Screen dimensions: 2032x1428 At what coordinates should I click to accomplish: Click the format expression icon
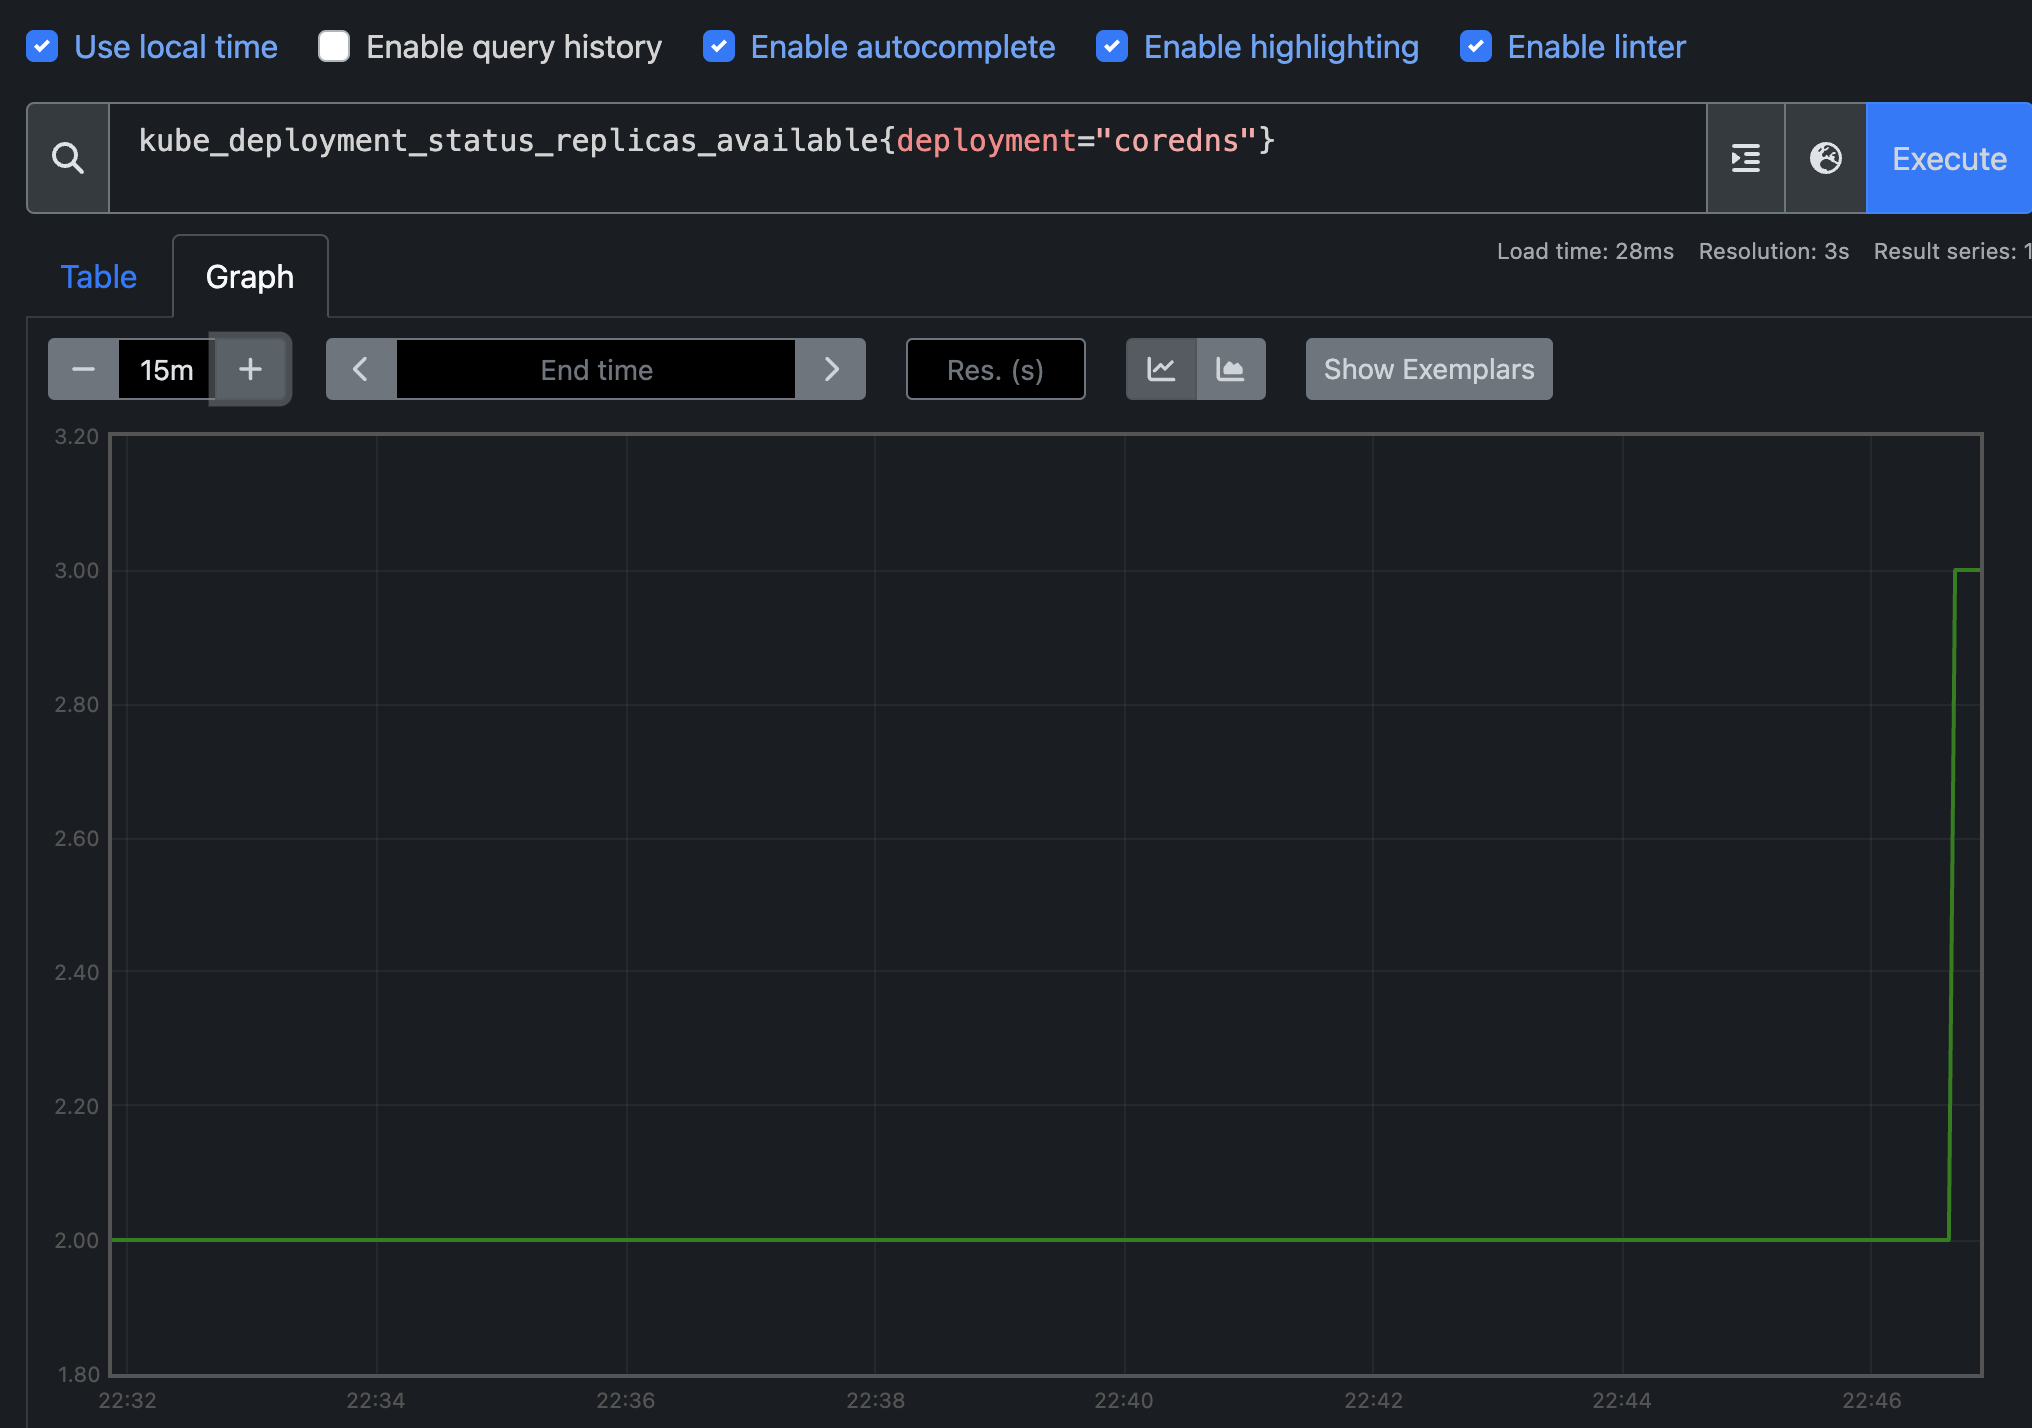click(x=1745, y=158)
